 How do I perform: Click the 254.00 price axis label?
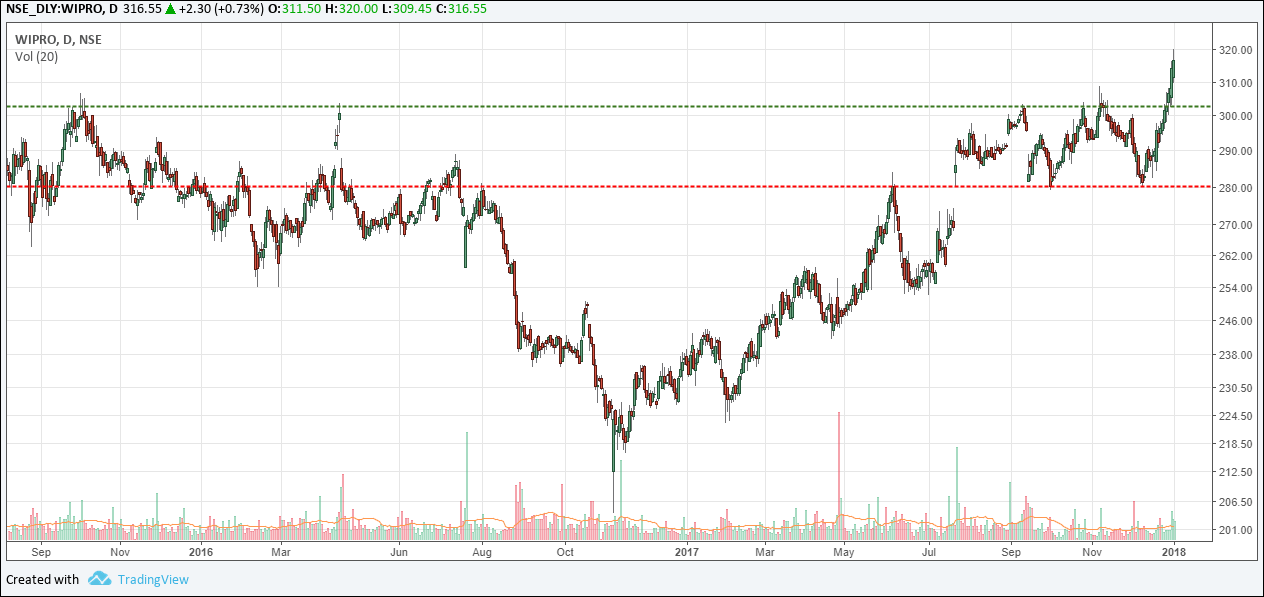click(1238, 288)
